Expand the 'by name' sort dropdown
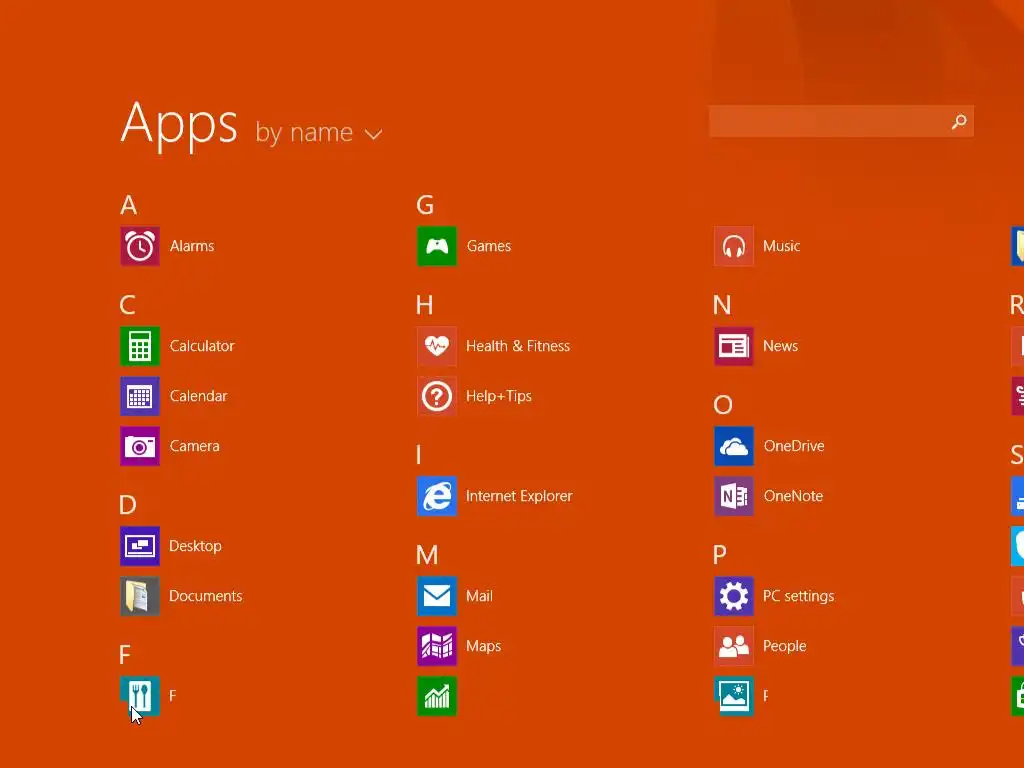 click(319, 133)
